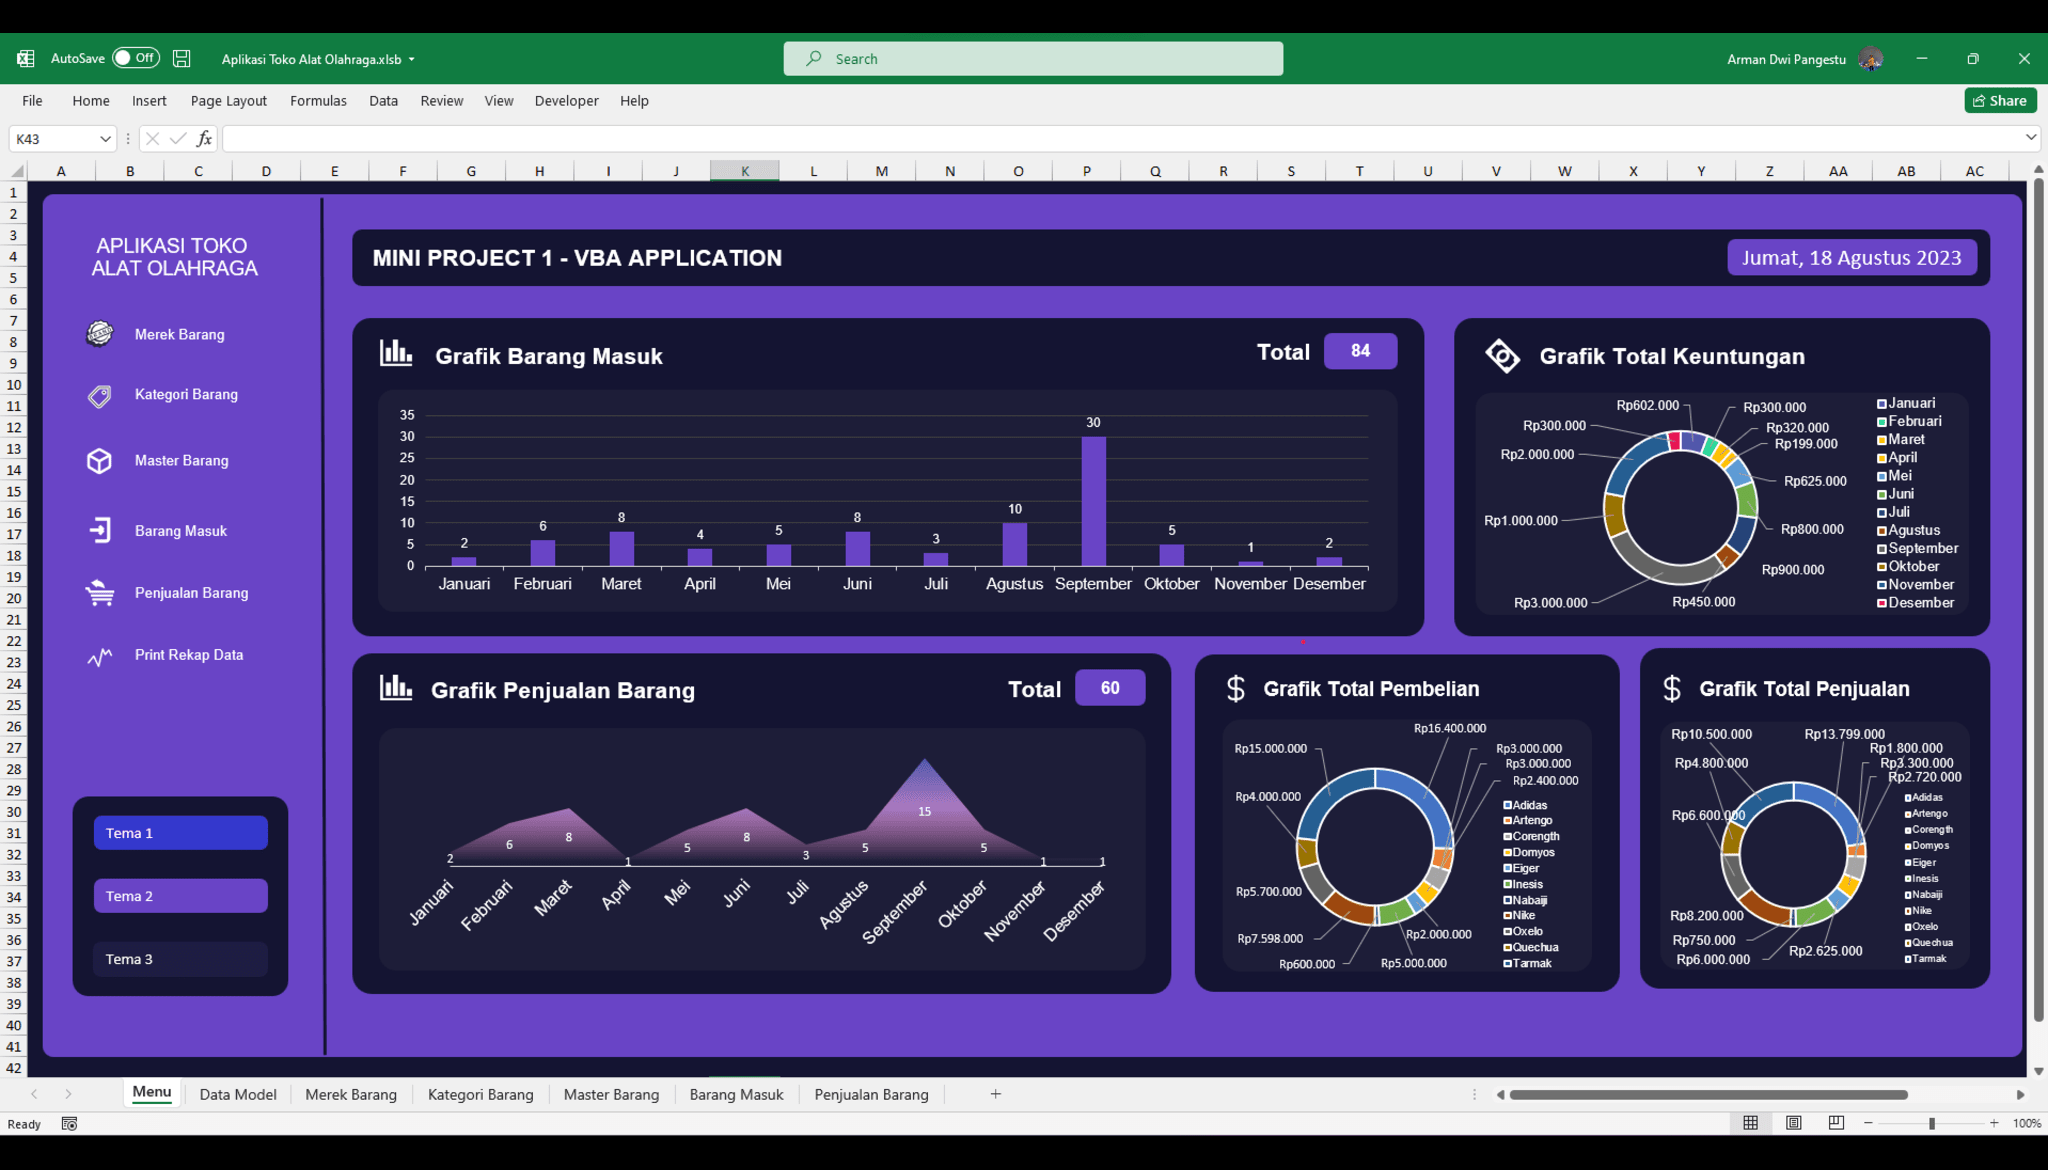Switch to Data Model sheet tab
Viewport: 2048px width, 1170px height.
tap(237, 1094)
